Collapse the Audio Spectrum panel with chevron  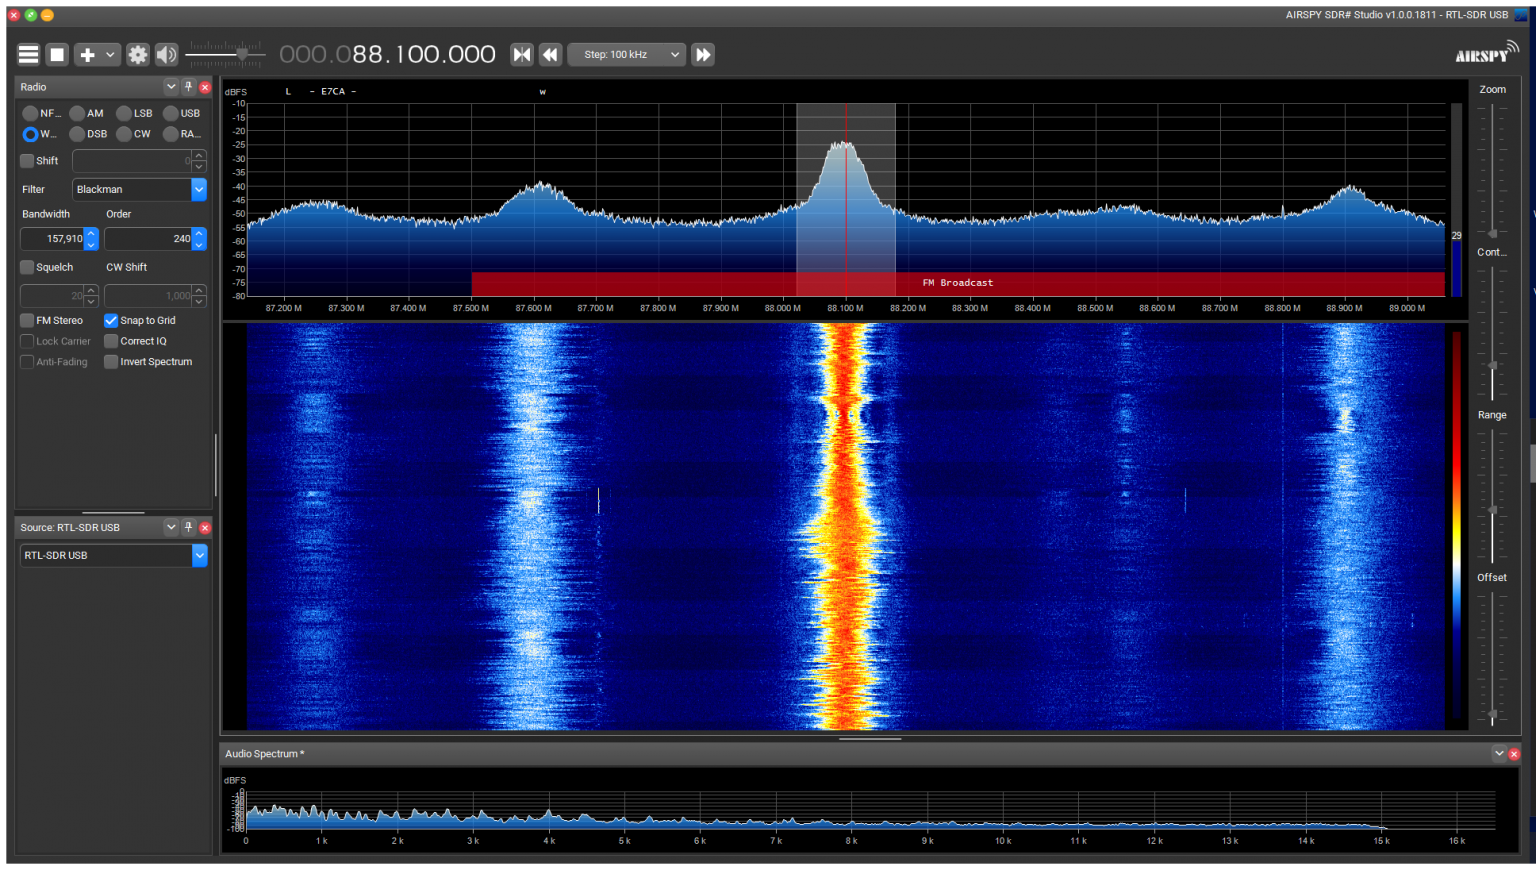(x=1498, y=754)
